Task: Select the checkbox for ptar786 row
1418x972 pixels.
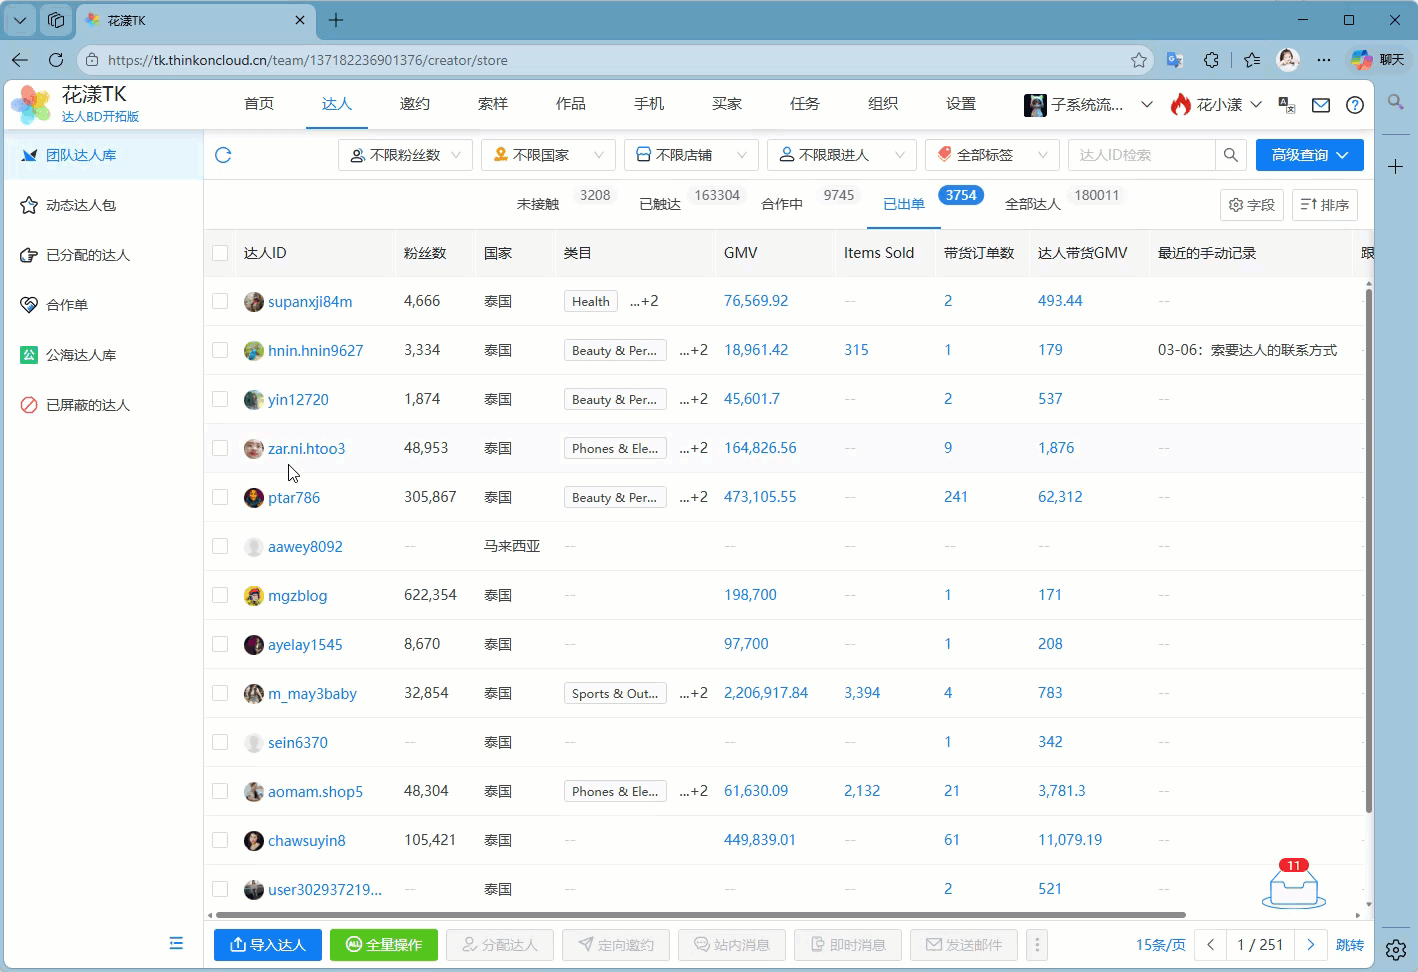Action: pyautogui.click(x=220, y=497)
